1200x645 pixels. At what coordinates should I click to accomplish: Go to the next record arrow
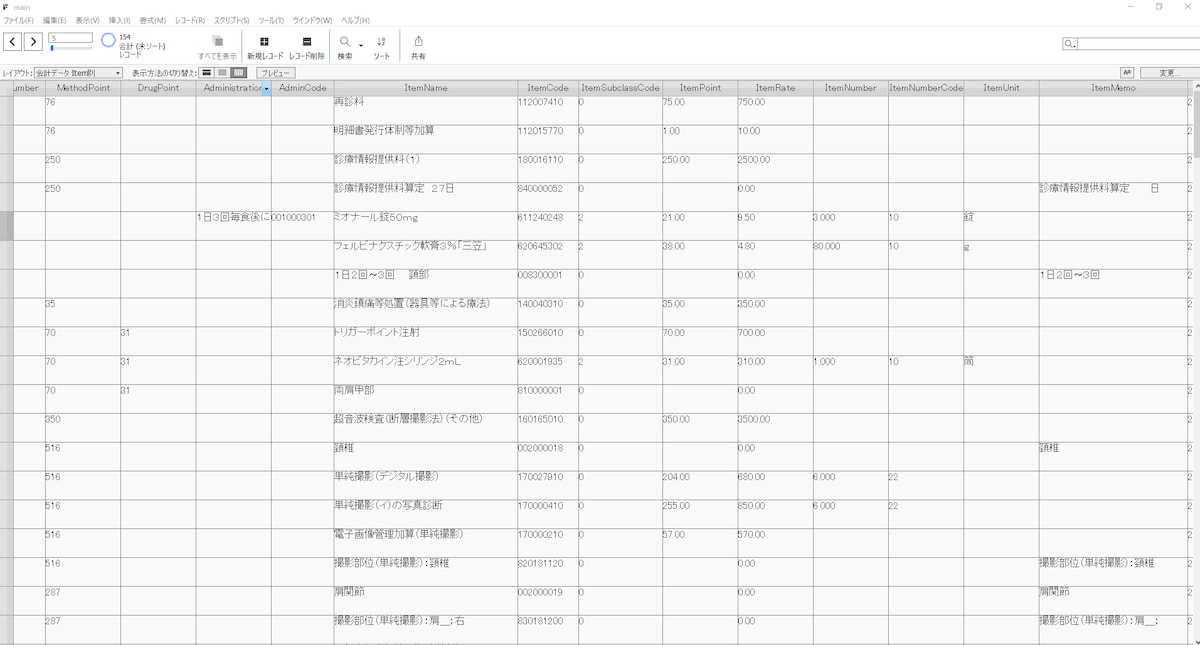pyautogui.click(x=33, y=41)
